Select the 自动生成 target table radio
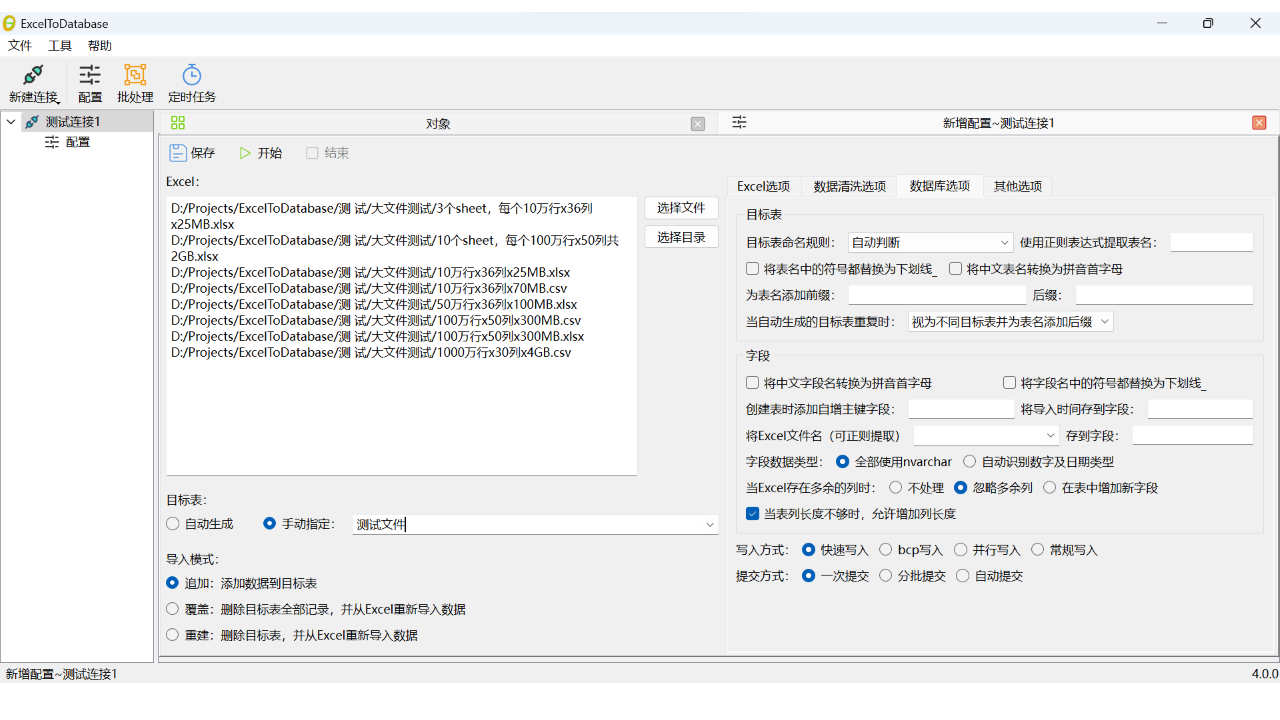Image resolution: width=1280 pixels, height=720 pixels. (x=173, y=523)
